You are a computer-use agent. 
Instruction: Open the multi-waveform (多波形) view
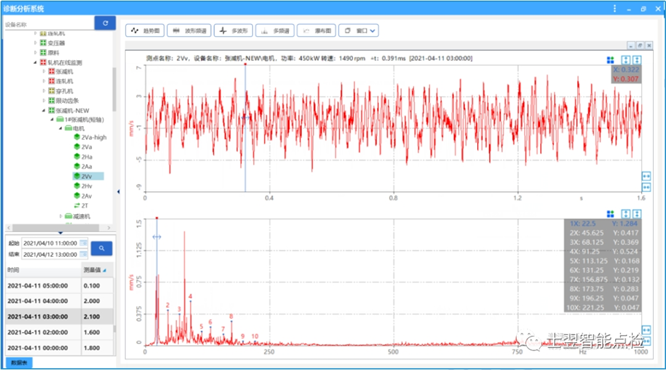tap(234, 31)
